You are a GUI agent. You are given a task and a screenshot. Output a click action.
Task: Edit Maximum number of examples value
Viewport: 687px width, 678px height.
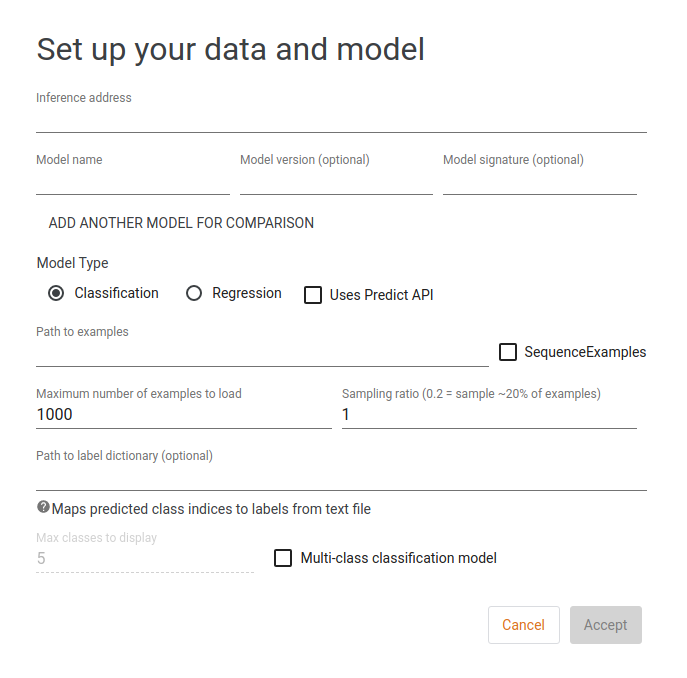[183, 415]
